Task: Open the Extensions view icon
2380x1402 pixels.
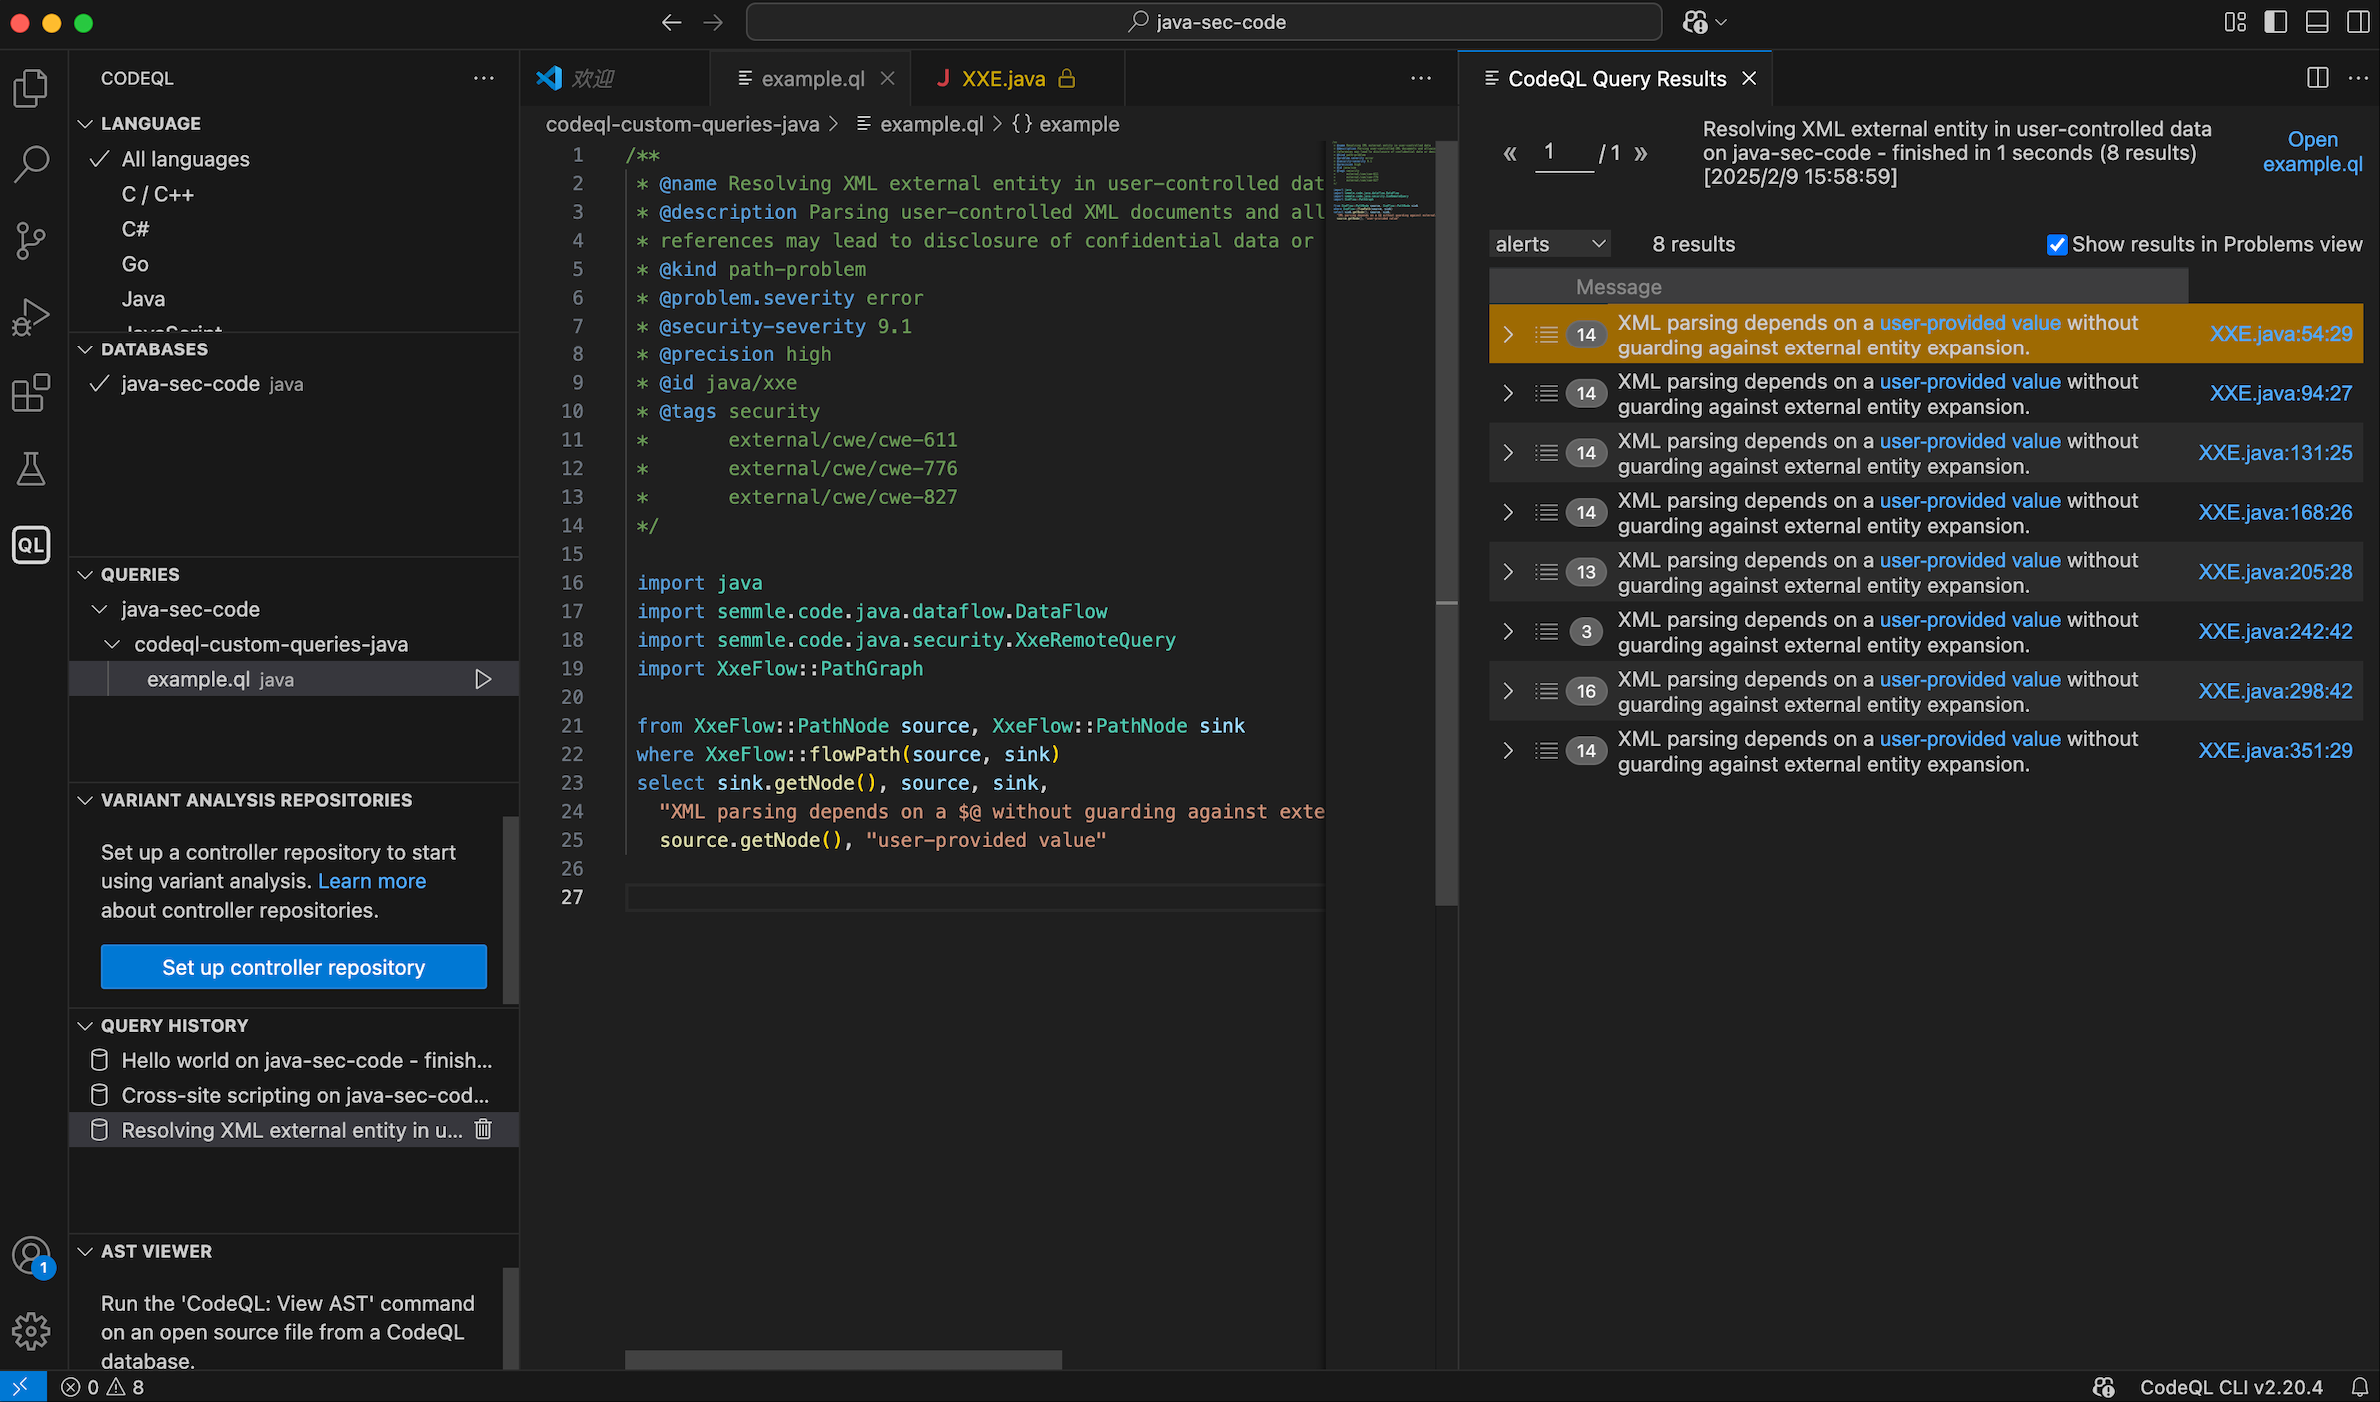Action: [31, 393]
